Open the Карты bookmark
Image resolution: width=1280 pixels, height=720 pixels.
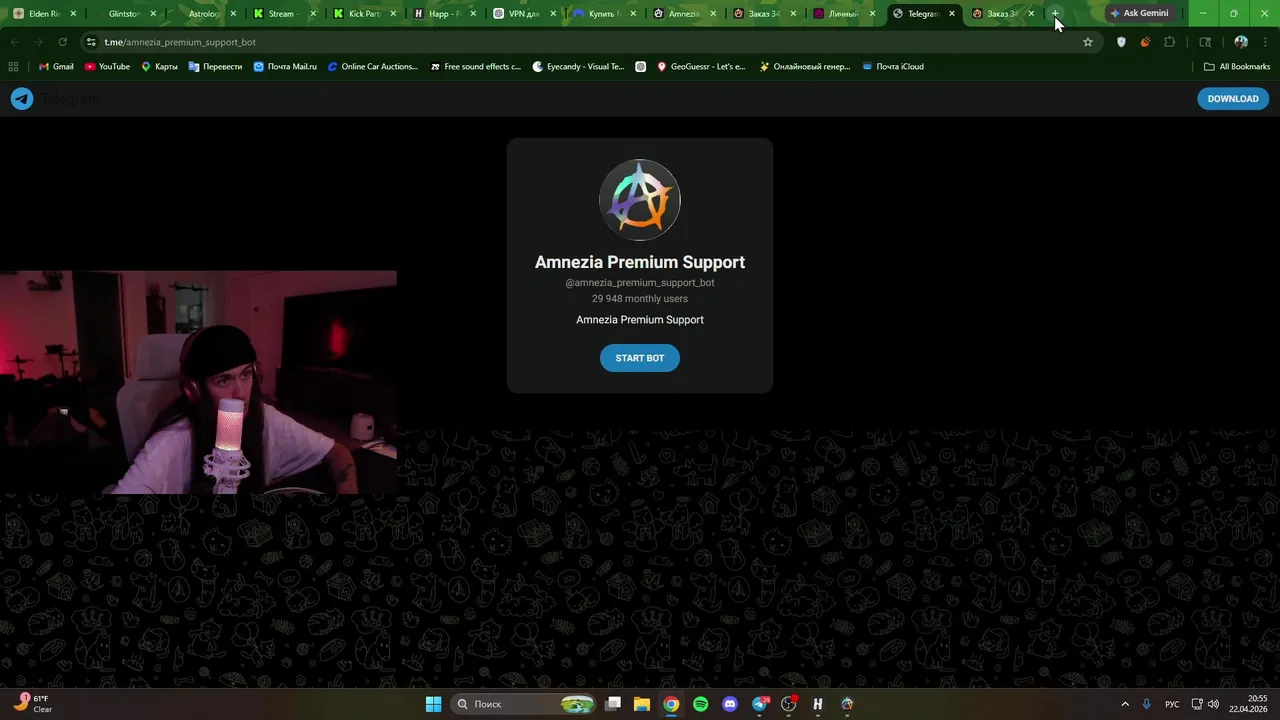coord(159,66)
